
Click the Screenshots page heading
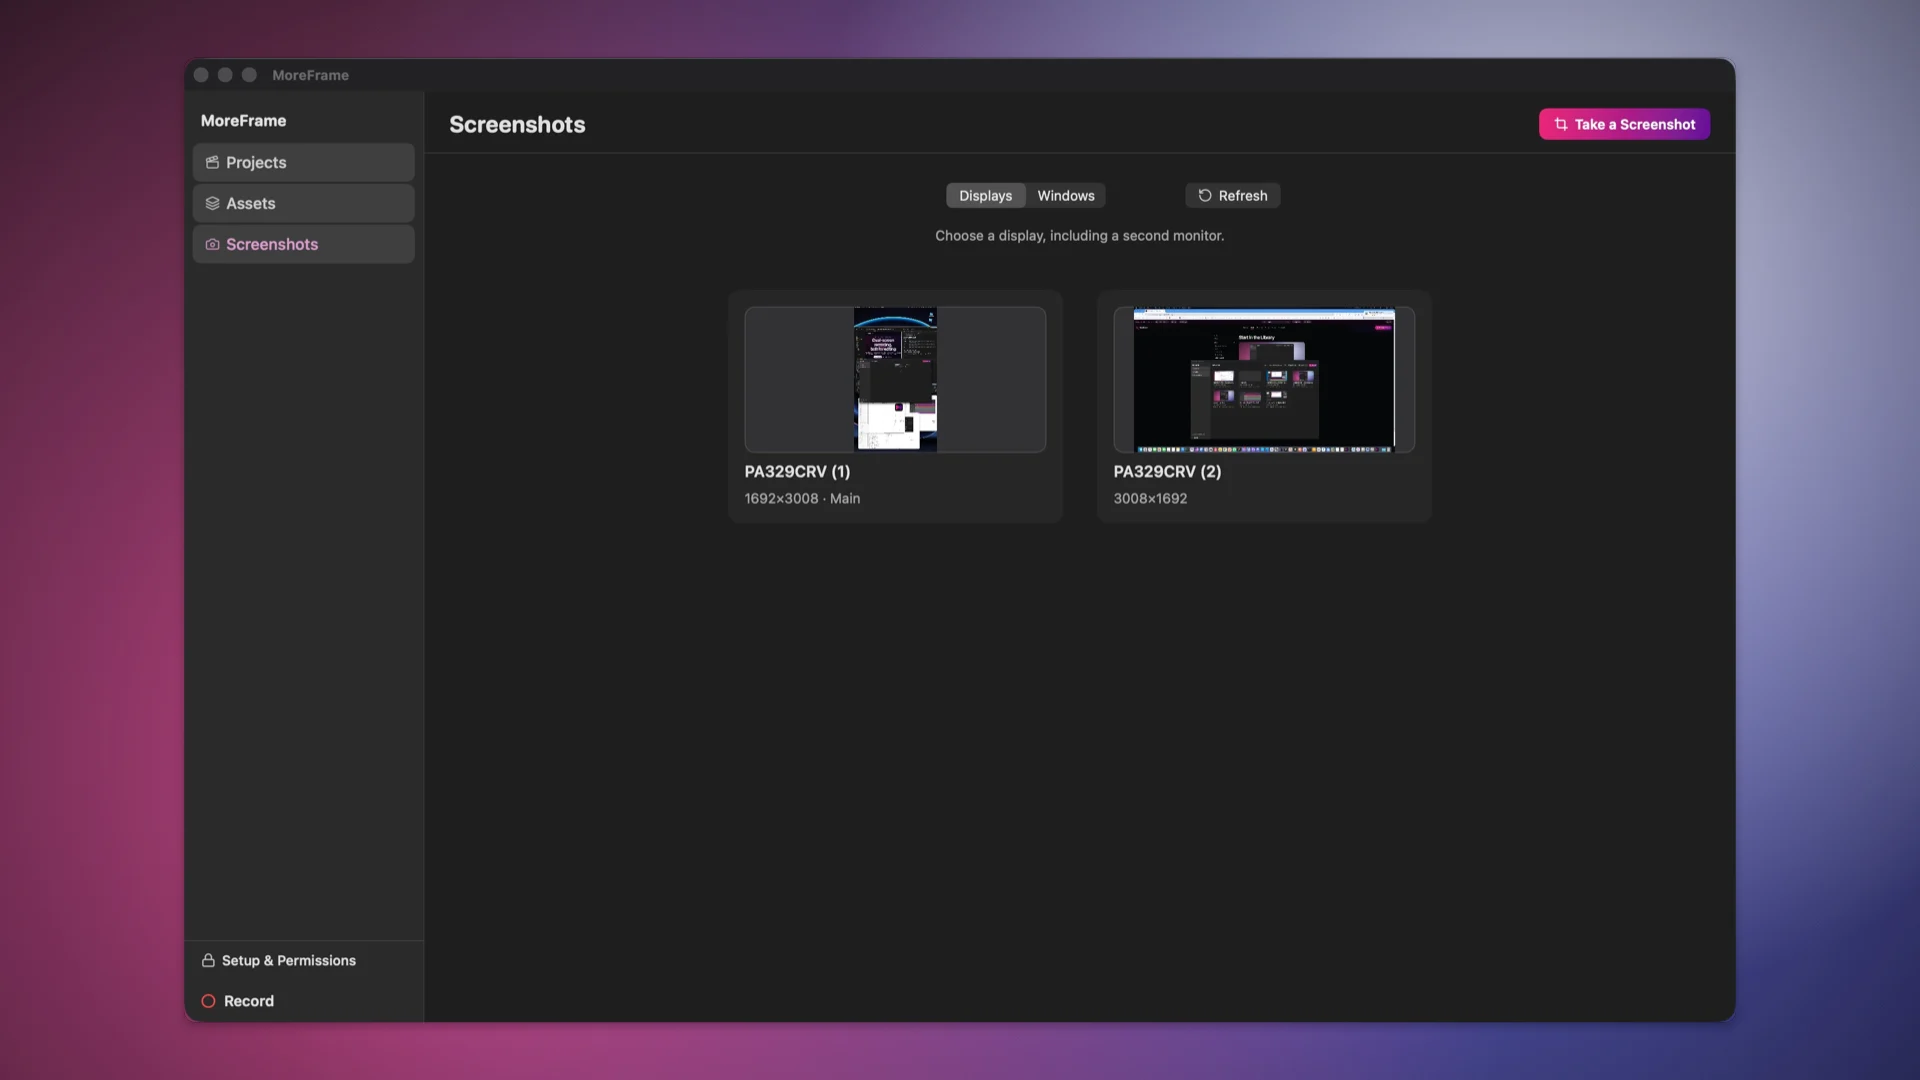coord(517,125)
